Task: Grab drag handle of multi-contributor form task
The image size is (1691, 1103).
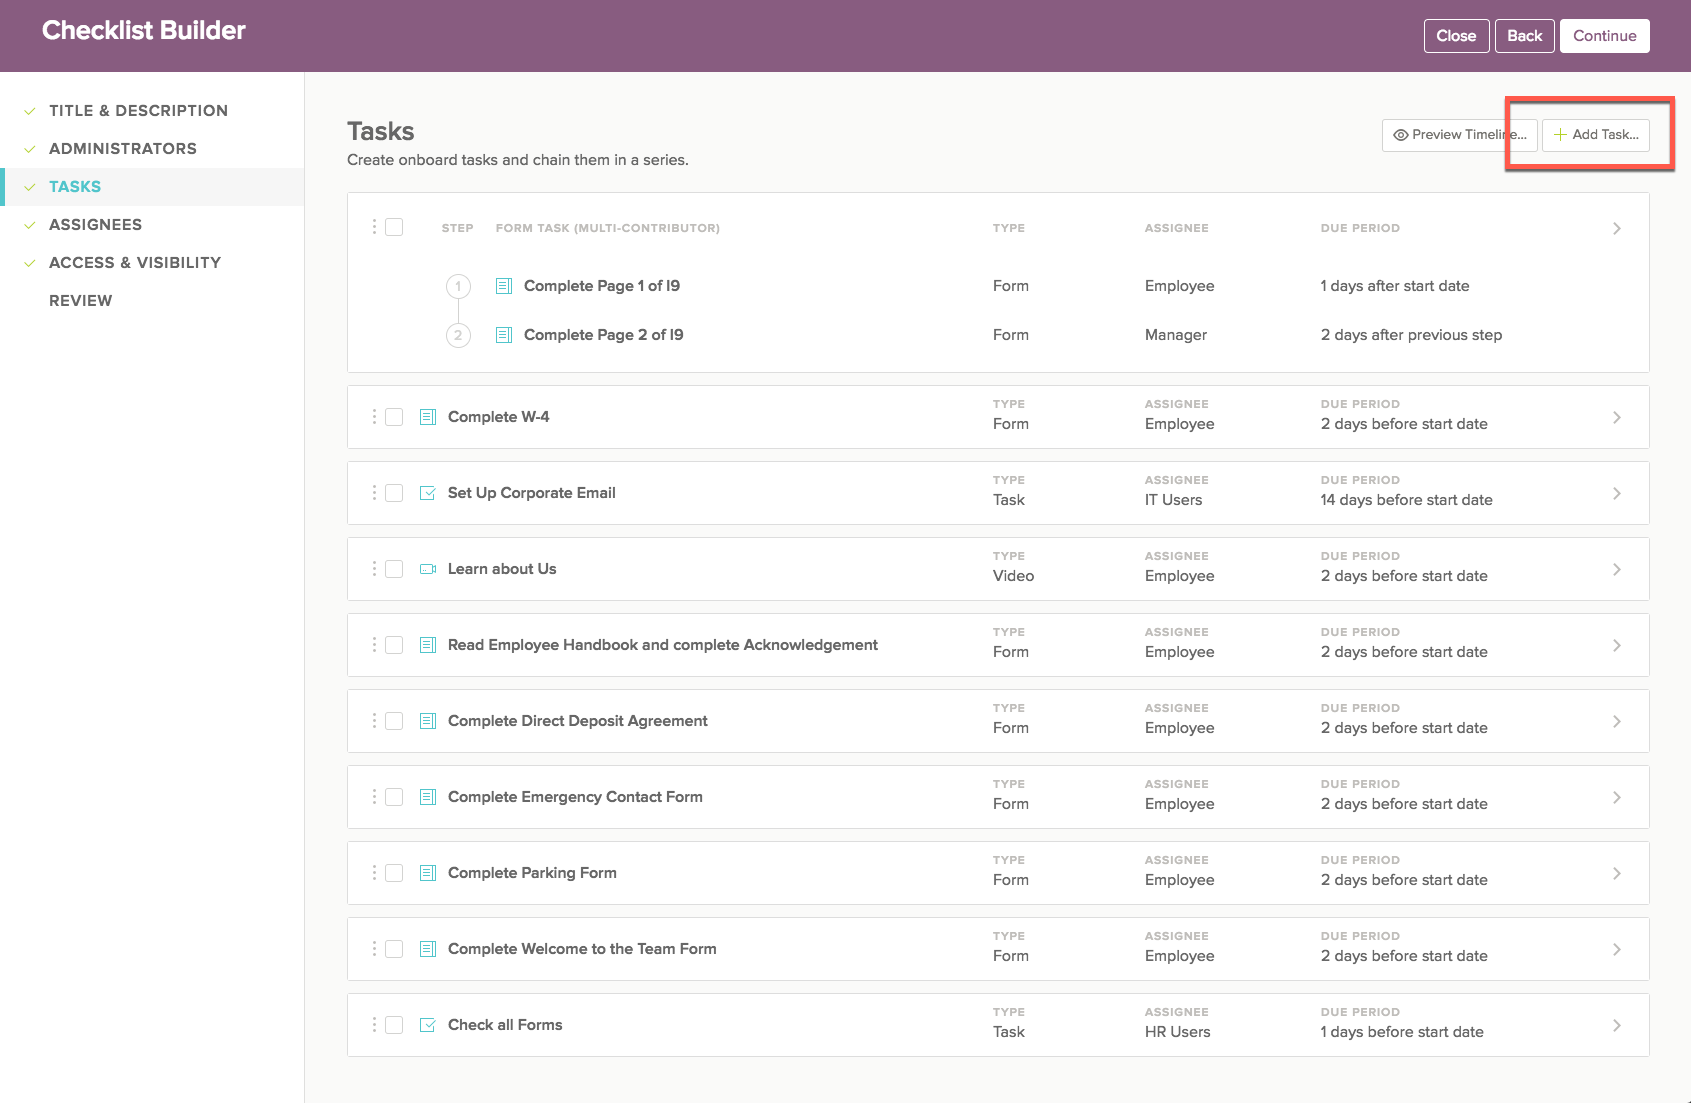Action: pos(374,227)
